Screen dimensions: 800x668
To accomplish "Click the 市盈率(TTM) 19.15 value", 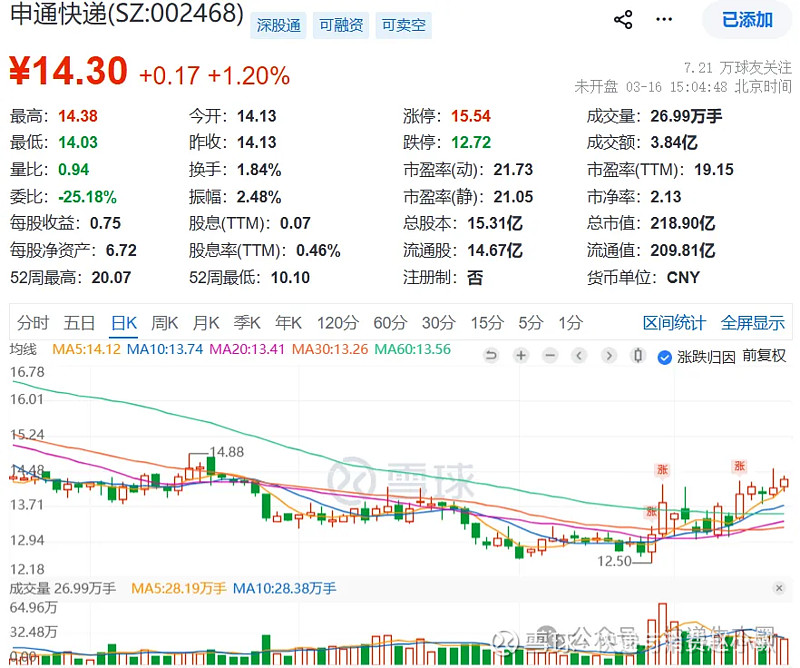I will (x=714, y=169).
